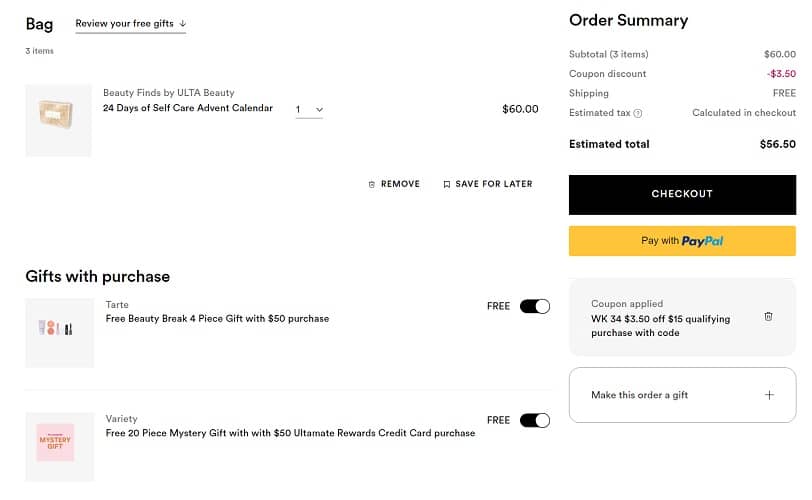This screenshot has width=812, height=500.
Task: Click the Beauty Finds by ULTA Beauty brand
Action: (168, 93)
